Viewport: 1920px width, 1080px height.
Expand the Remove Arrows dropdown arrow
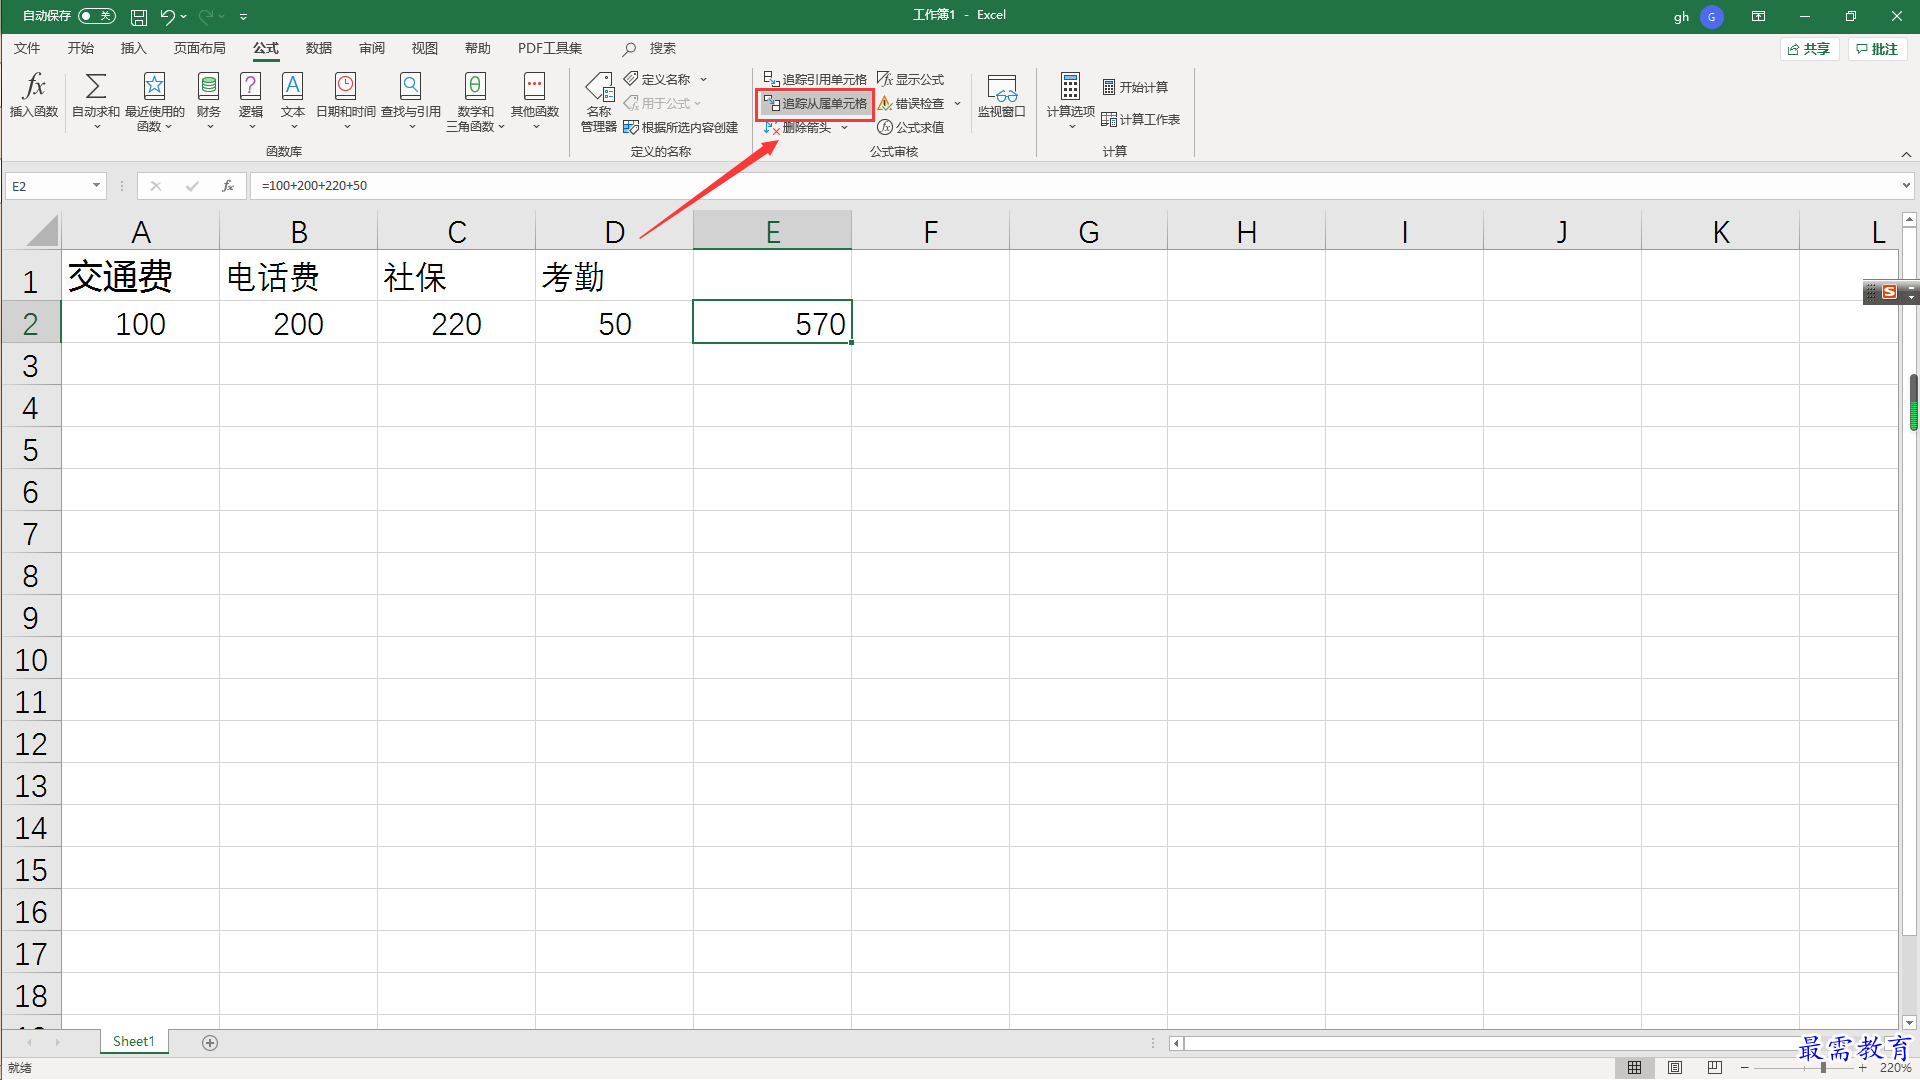[845, 127]
